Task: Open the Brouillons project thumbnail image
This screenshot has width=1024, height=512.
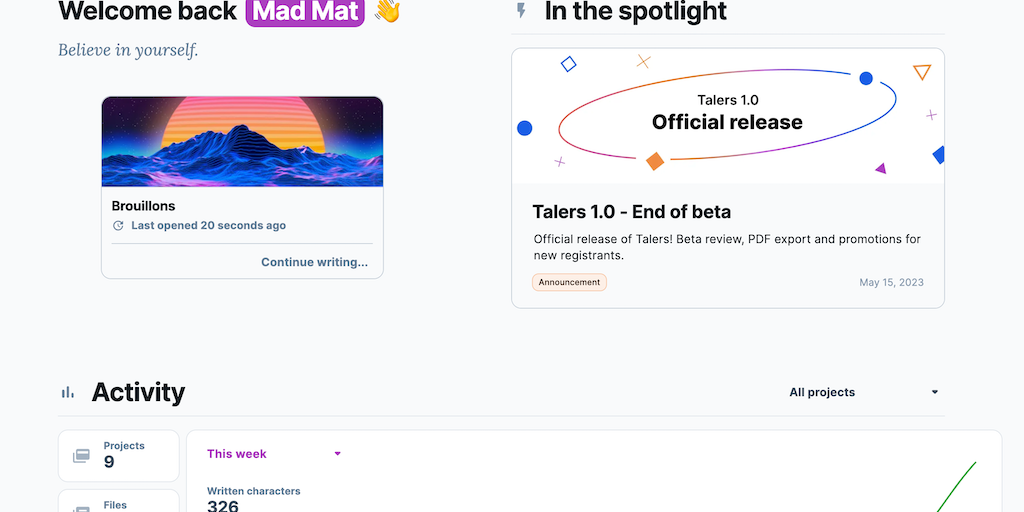Action: click(242, 141)
